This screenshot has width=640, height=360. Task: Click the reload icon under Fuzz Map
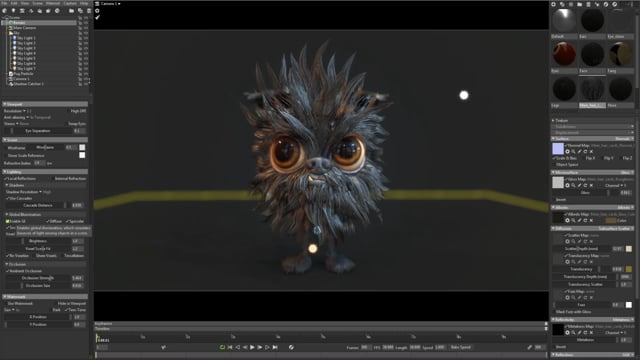coord(585,298)
